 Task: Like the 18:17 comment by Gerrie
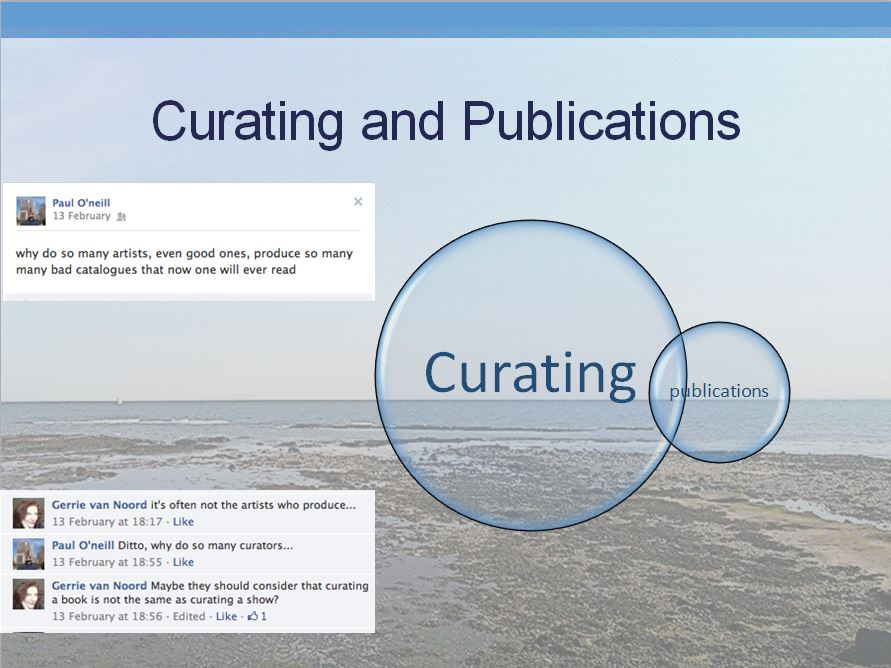pyautogui.click(x=183, y=522)
